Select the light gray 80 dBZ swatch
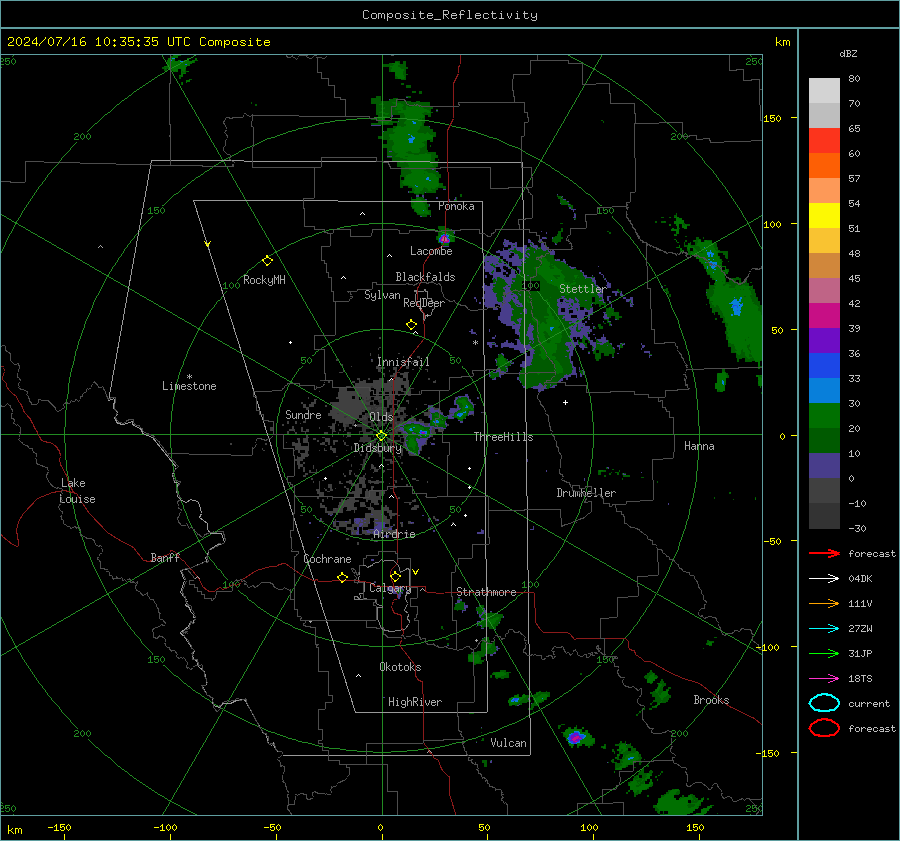This screenshot has height=841, width=900. point(824,91)
